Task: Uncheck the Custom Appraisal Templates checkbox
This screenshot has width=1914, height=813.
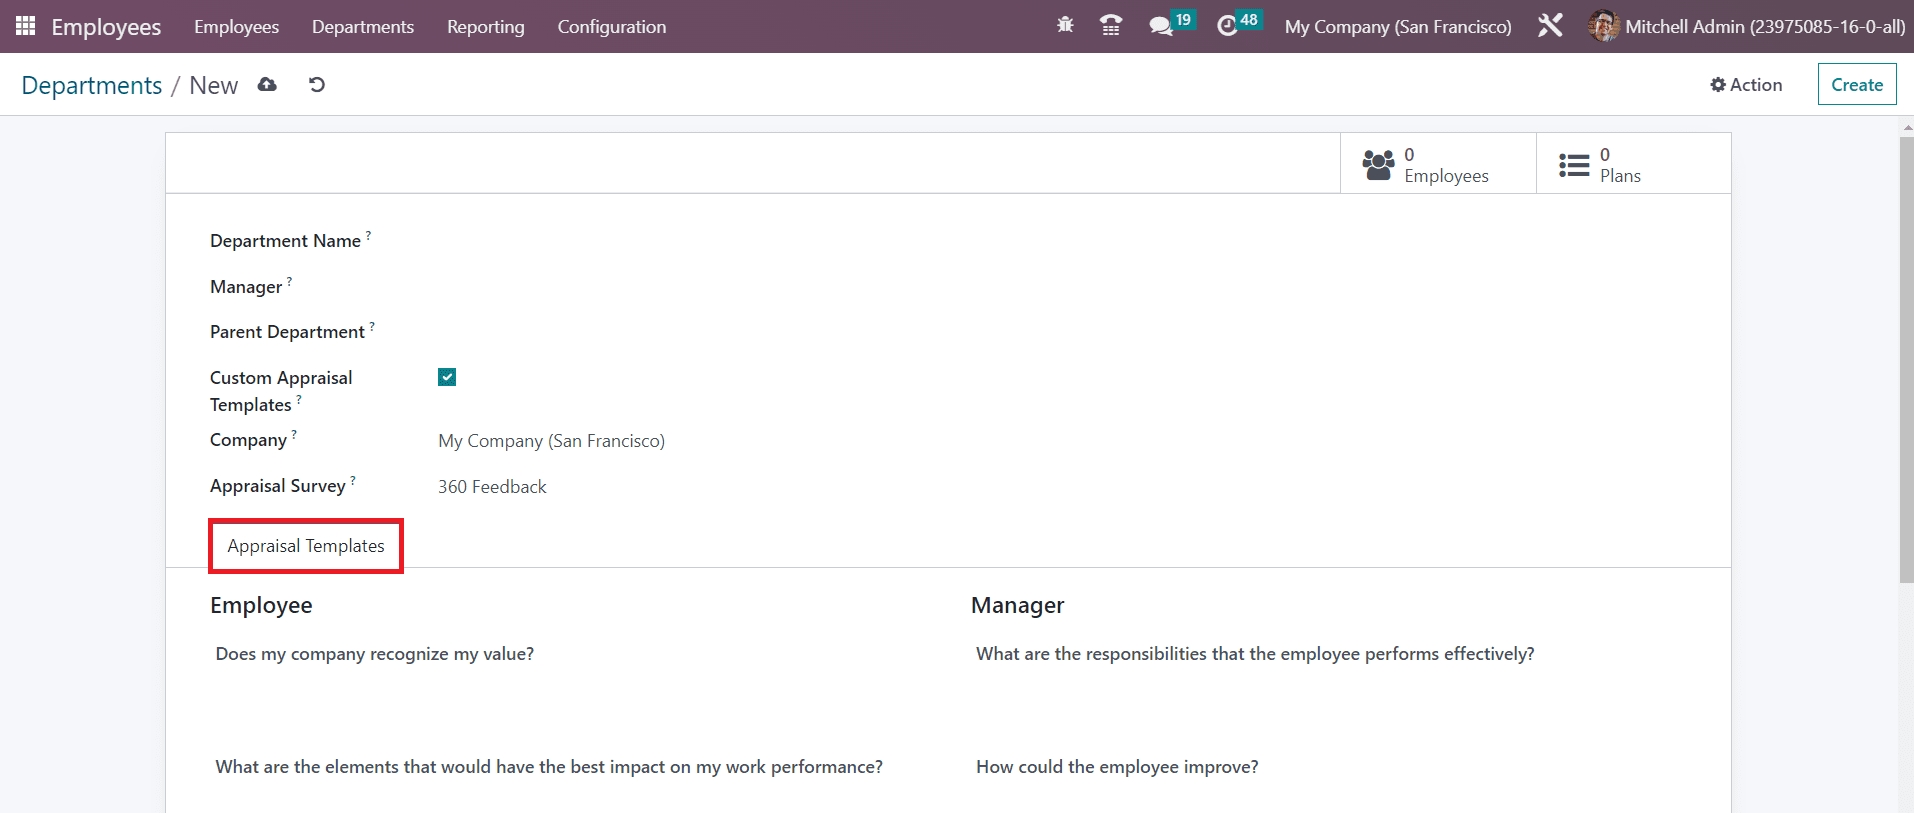Action: 447,377
